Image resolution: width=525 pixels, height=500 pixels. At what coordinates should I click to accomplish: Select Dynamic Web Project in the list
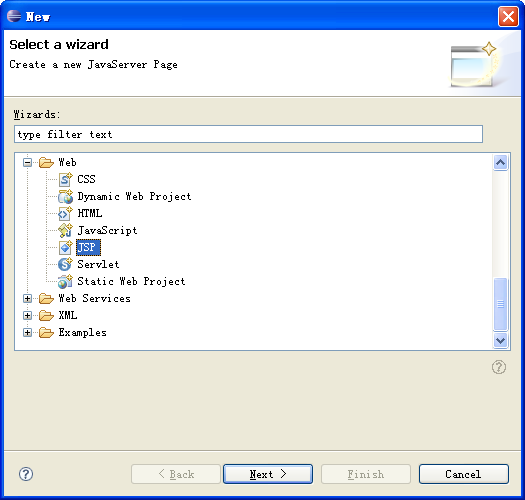[x=134, y=197]
